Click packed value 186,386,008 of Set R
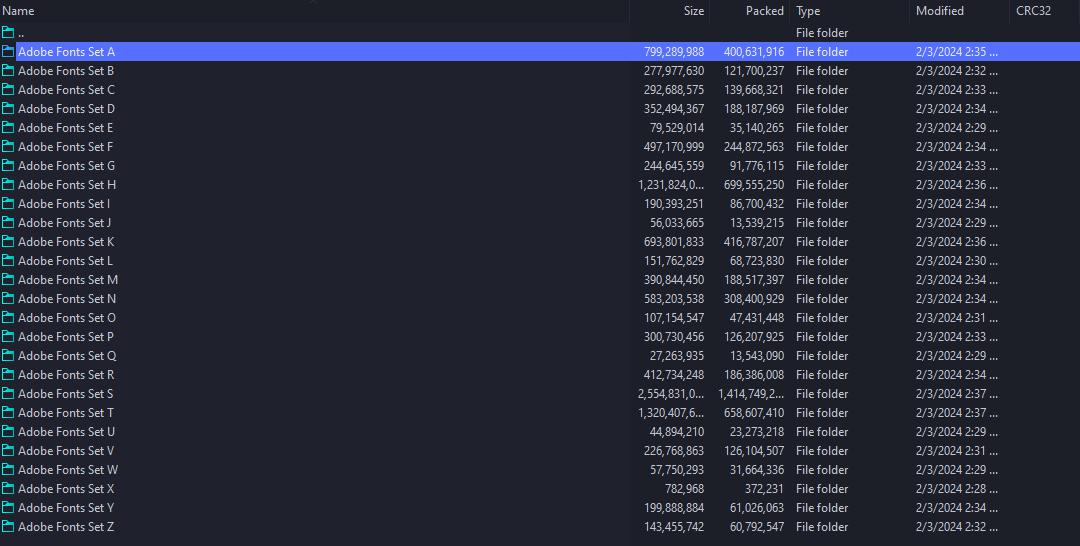Image resolution: width=1080 pixels, height=546 pixels. [x=754, y=375]
